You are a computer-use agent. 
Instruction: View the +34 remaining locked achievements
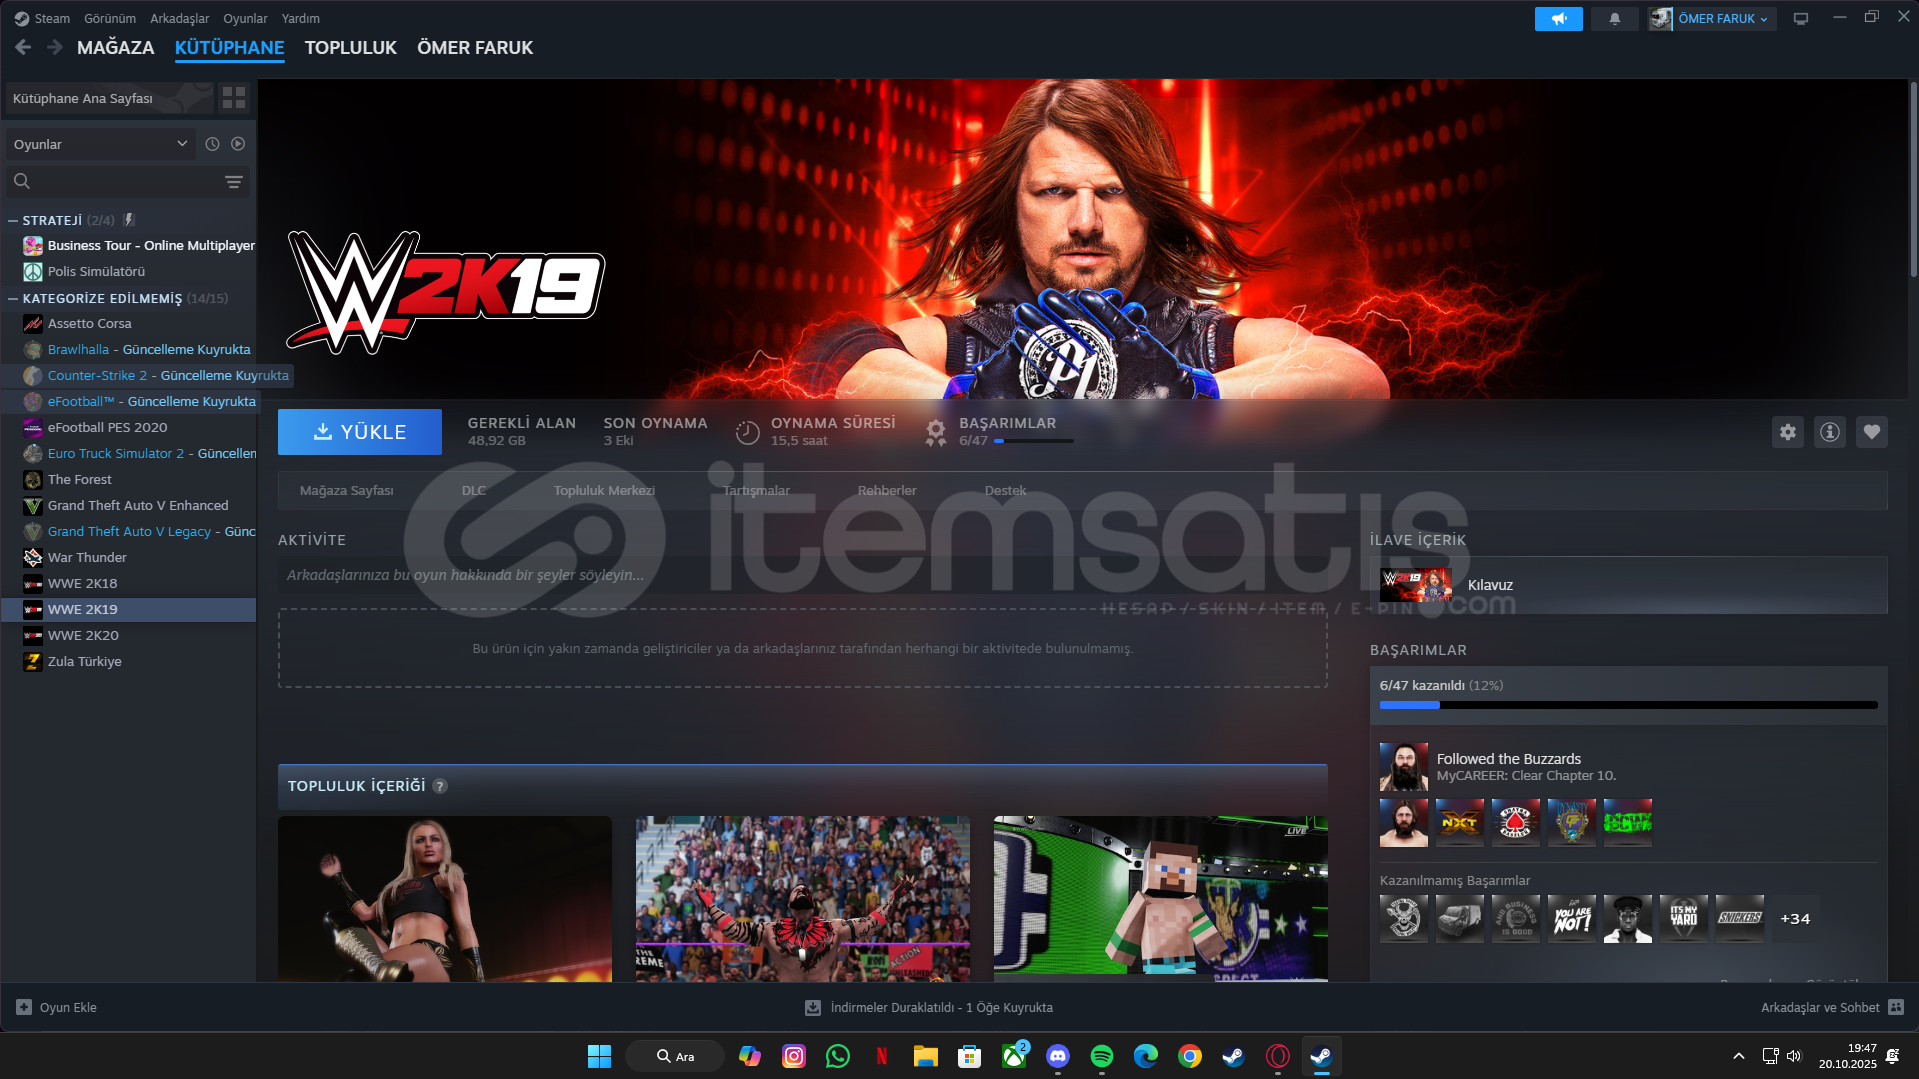pyautogui.click(x=1795, y=919)
